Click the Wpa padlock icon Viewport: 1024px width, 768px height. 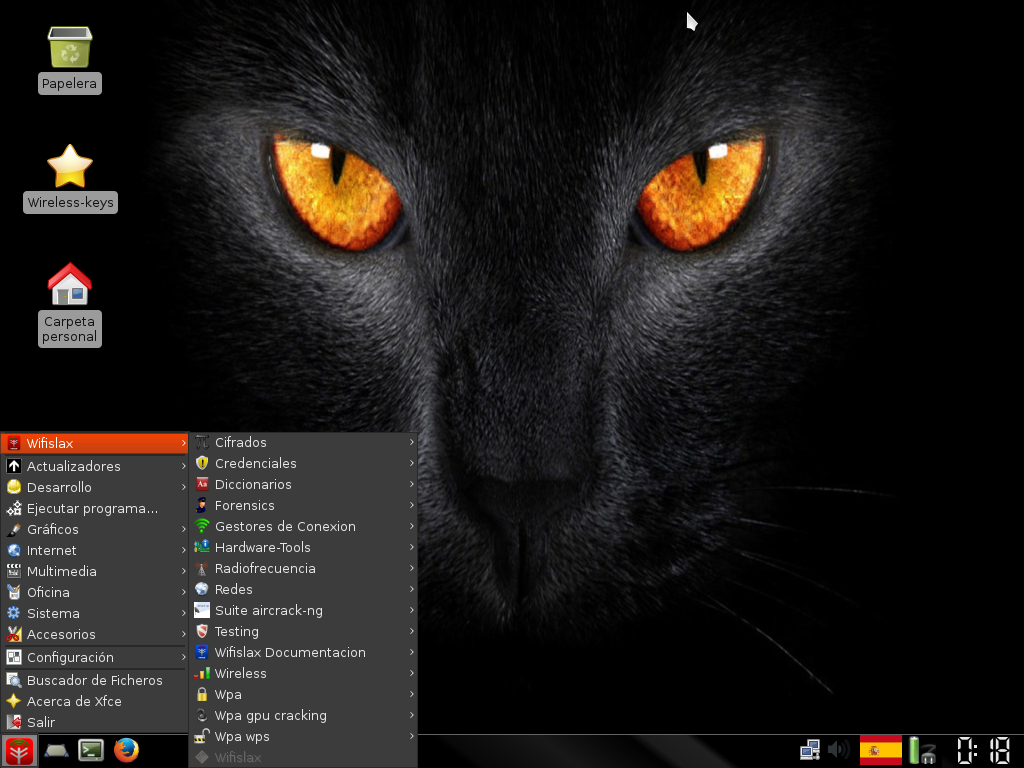click(x=202, y=695)
